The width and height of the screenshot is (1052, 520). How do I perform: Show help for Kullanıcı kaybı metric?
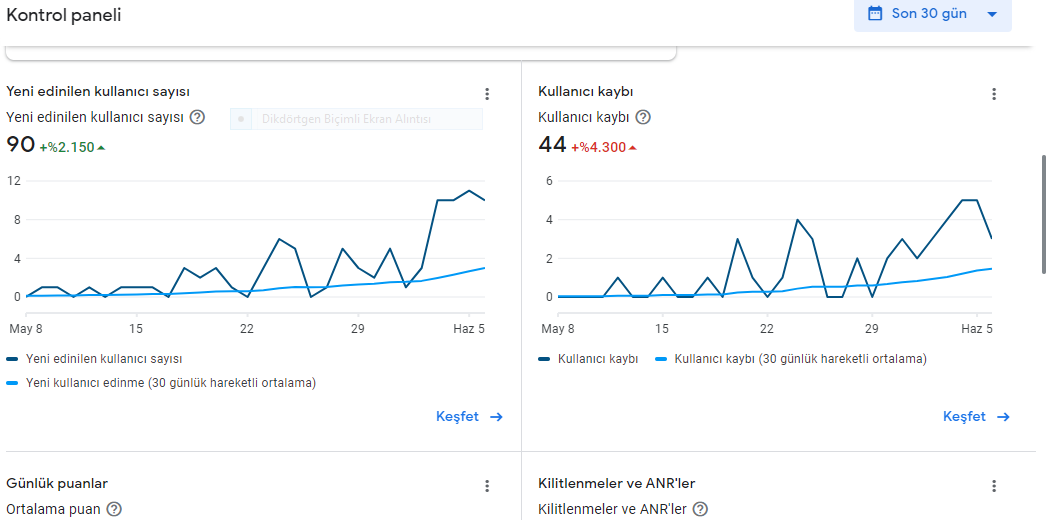(643, 117)
